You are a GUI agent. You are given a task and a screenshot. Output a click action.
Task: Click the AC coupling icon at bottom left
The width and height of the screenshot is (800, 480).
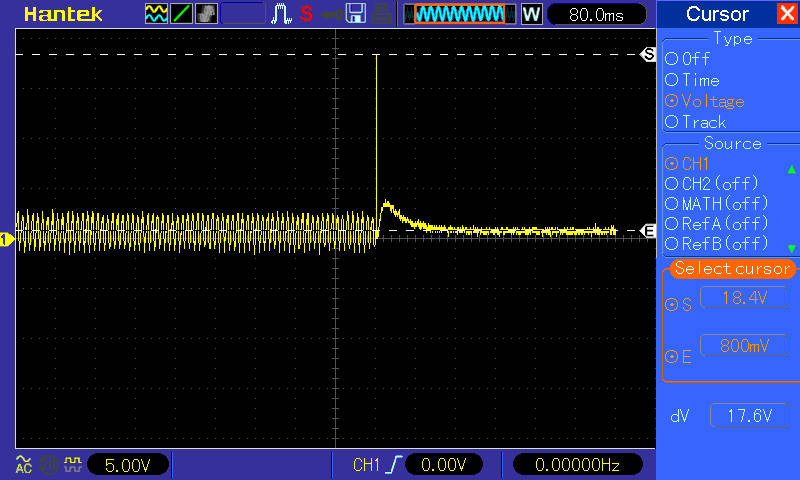(x=22, y=464)
